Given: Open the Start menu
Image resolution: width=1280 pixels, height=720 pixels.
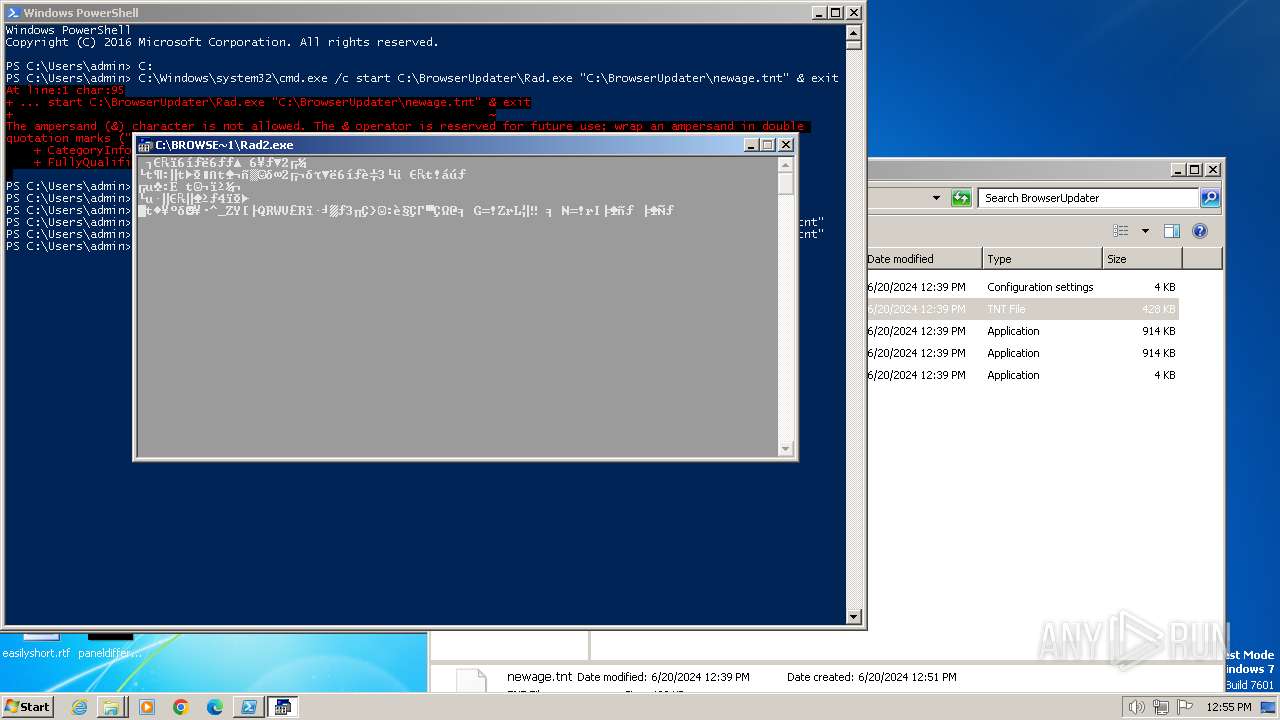Looking at the screenshot, I should 28,706.
